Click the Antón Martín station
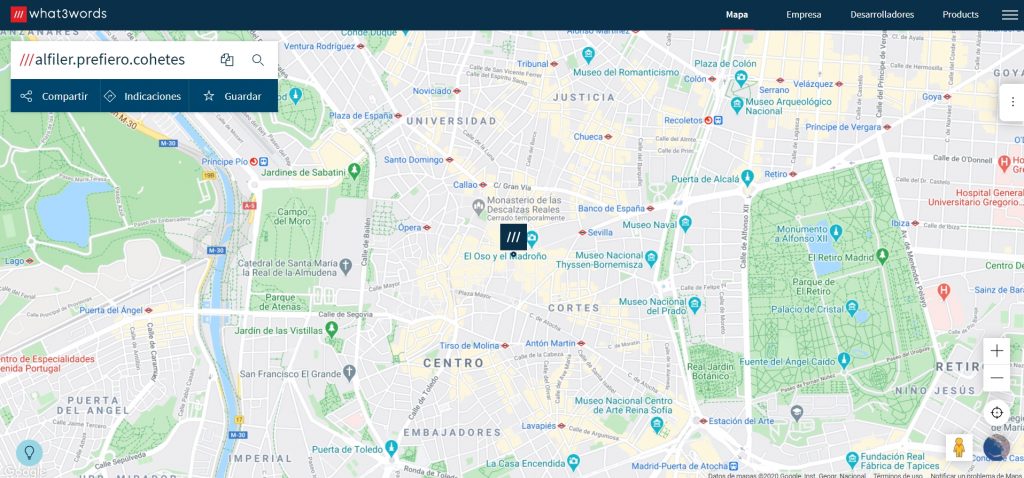 554,343
